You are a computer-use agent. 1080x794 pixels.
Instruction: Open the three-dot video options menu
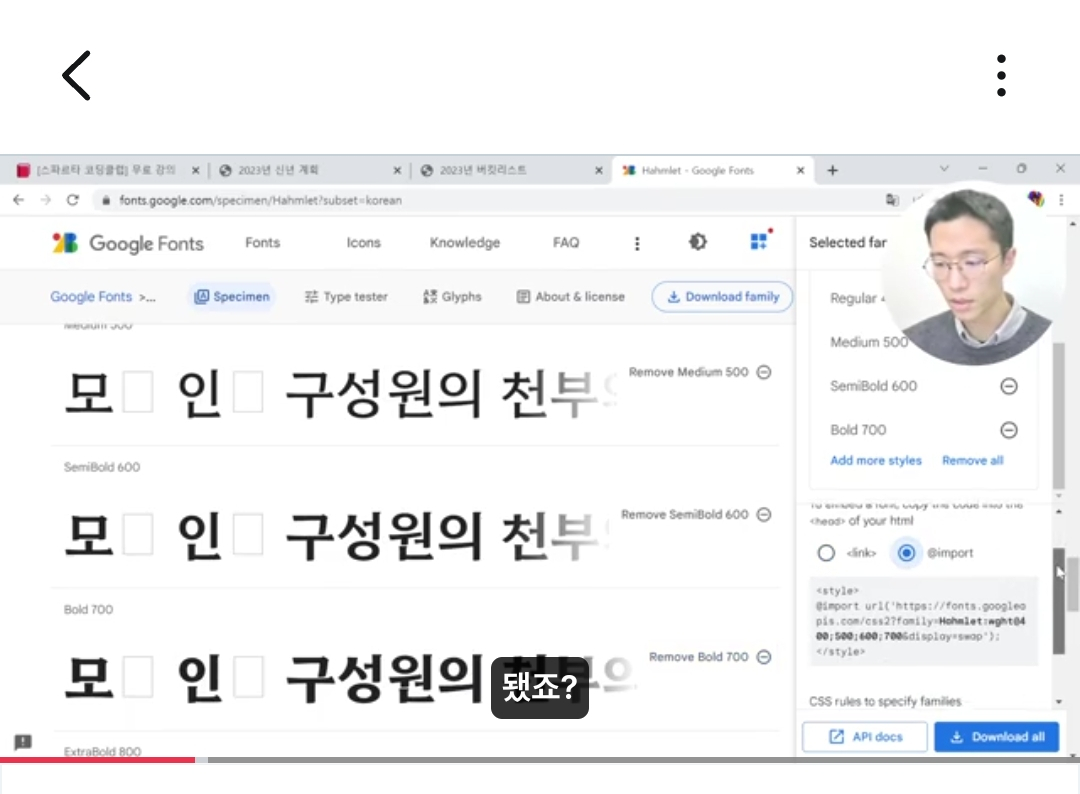pyautogui.click(x=1001, y=76)
